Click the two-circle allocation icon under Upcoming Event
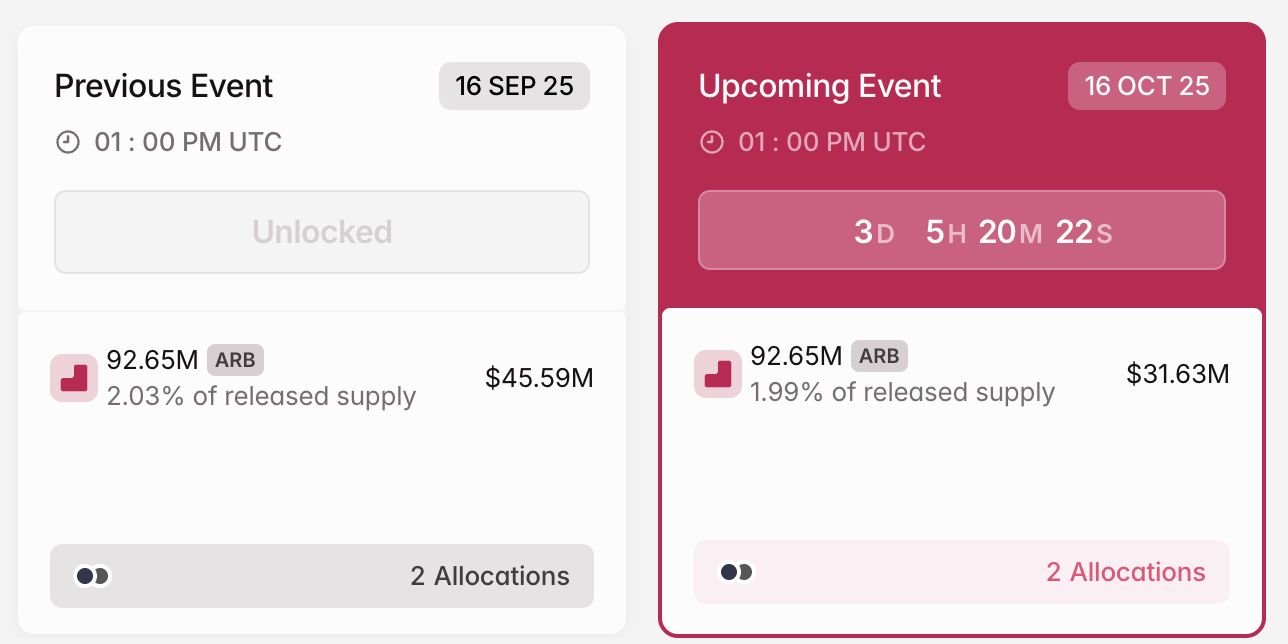 coord(735,572)
